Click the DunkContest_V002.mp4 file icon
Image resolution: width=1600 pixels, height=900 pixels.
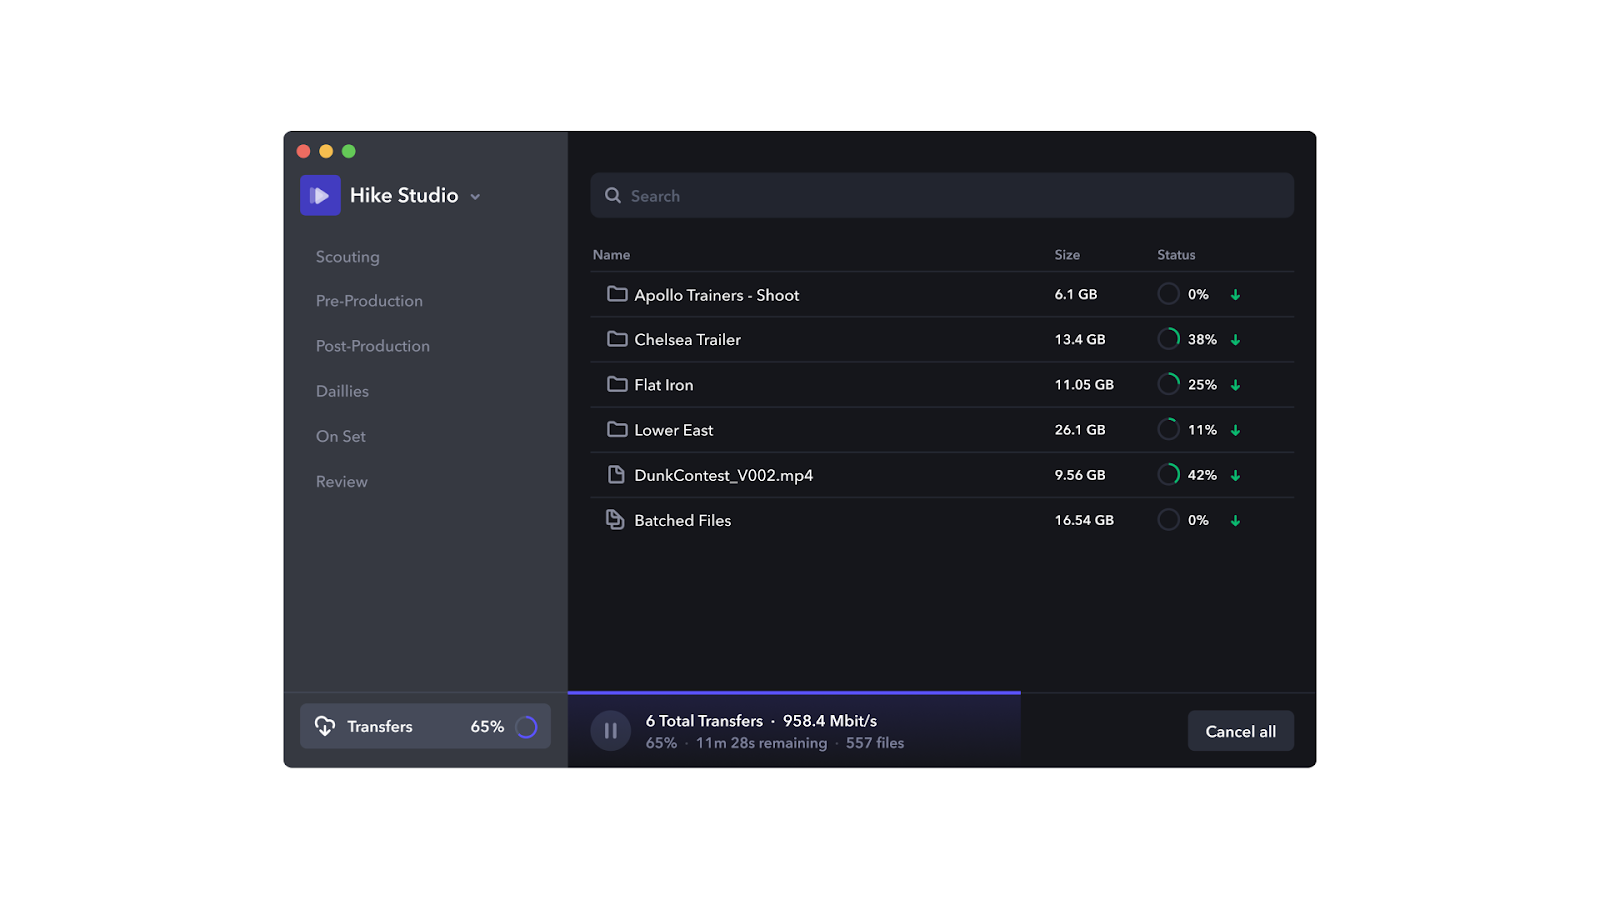click(616, 475)
